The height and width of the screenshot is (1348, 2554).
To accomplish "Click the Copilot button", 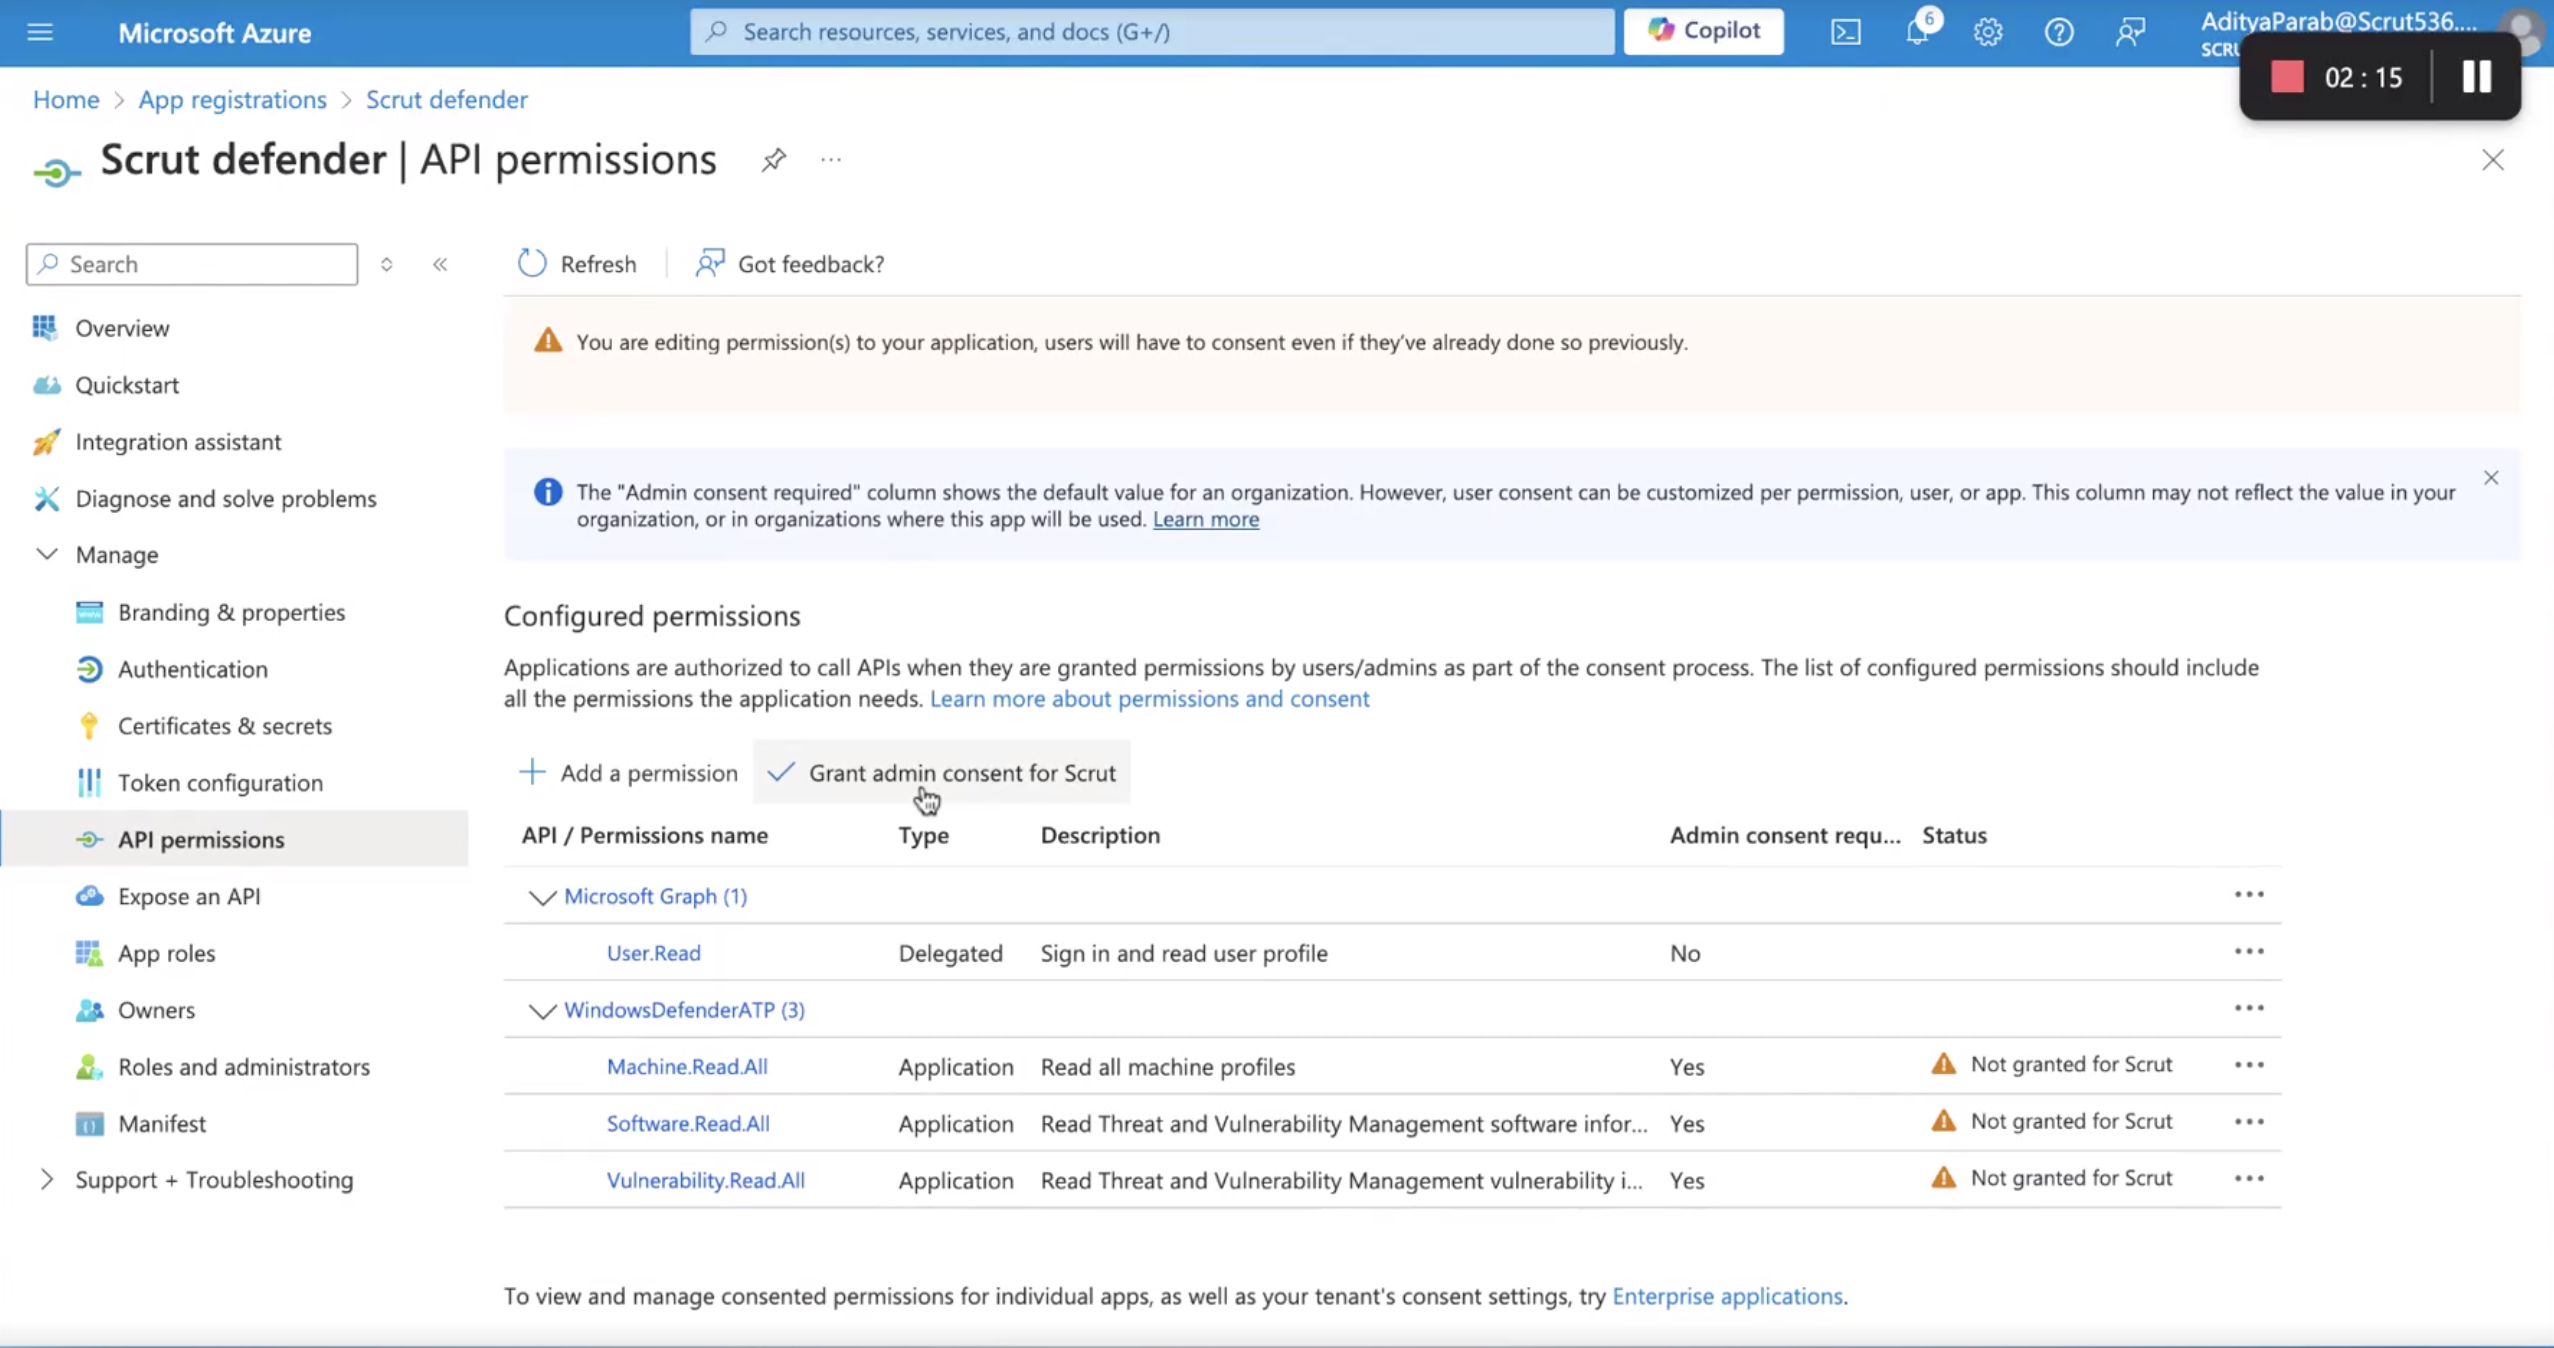I will tap(1703, 31).
